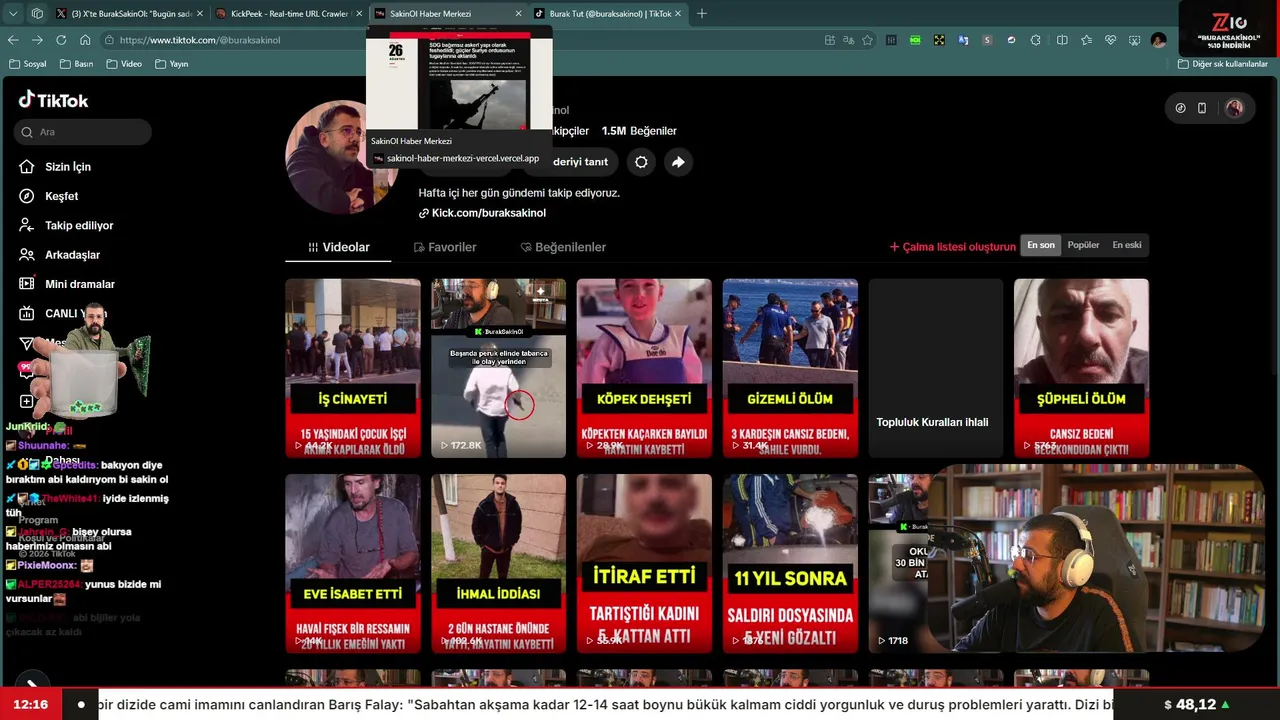1280x720 pixels.
Task: Open the 11 YIL SONRA video
Action: [x=790, y=564]
